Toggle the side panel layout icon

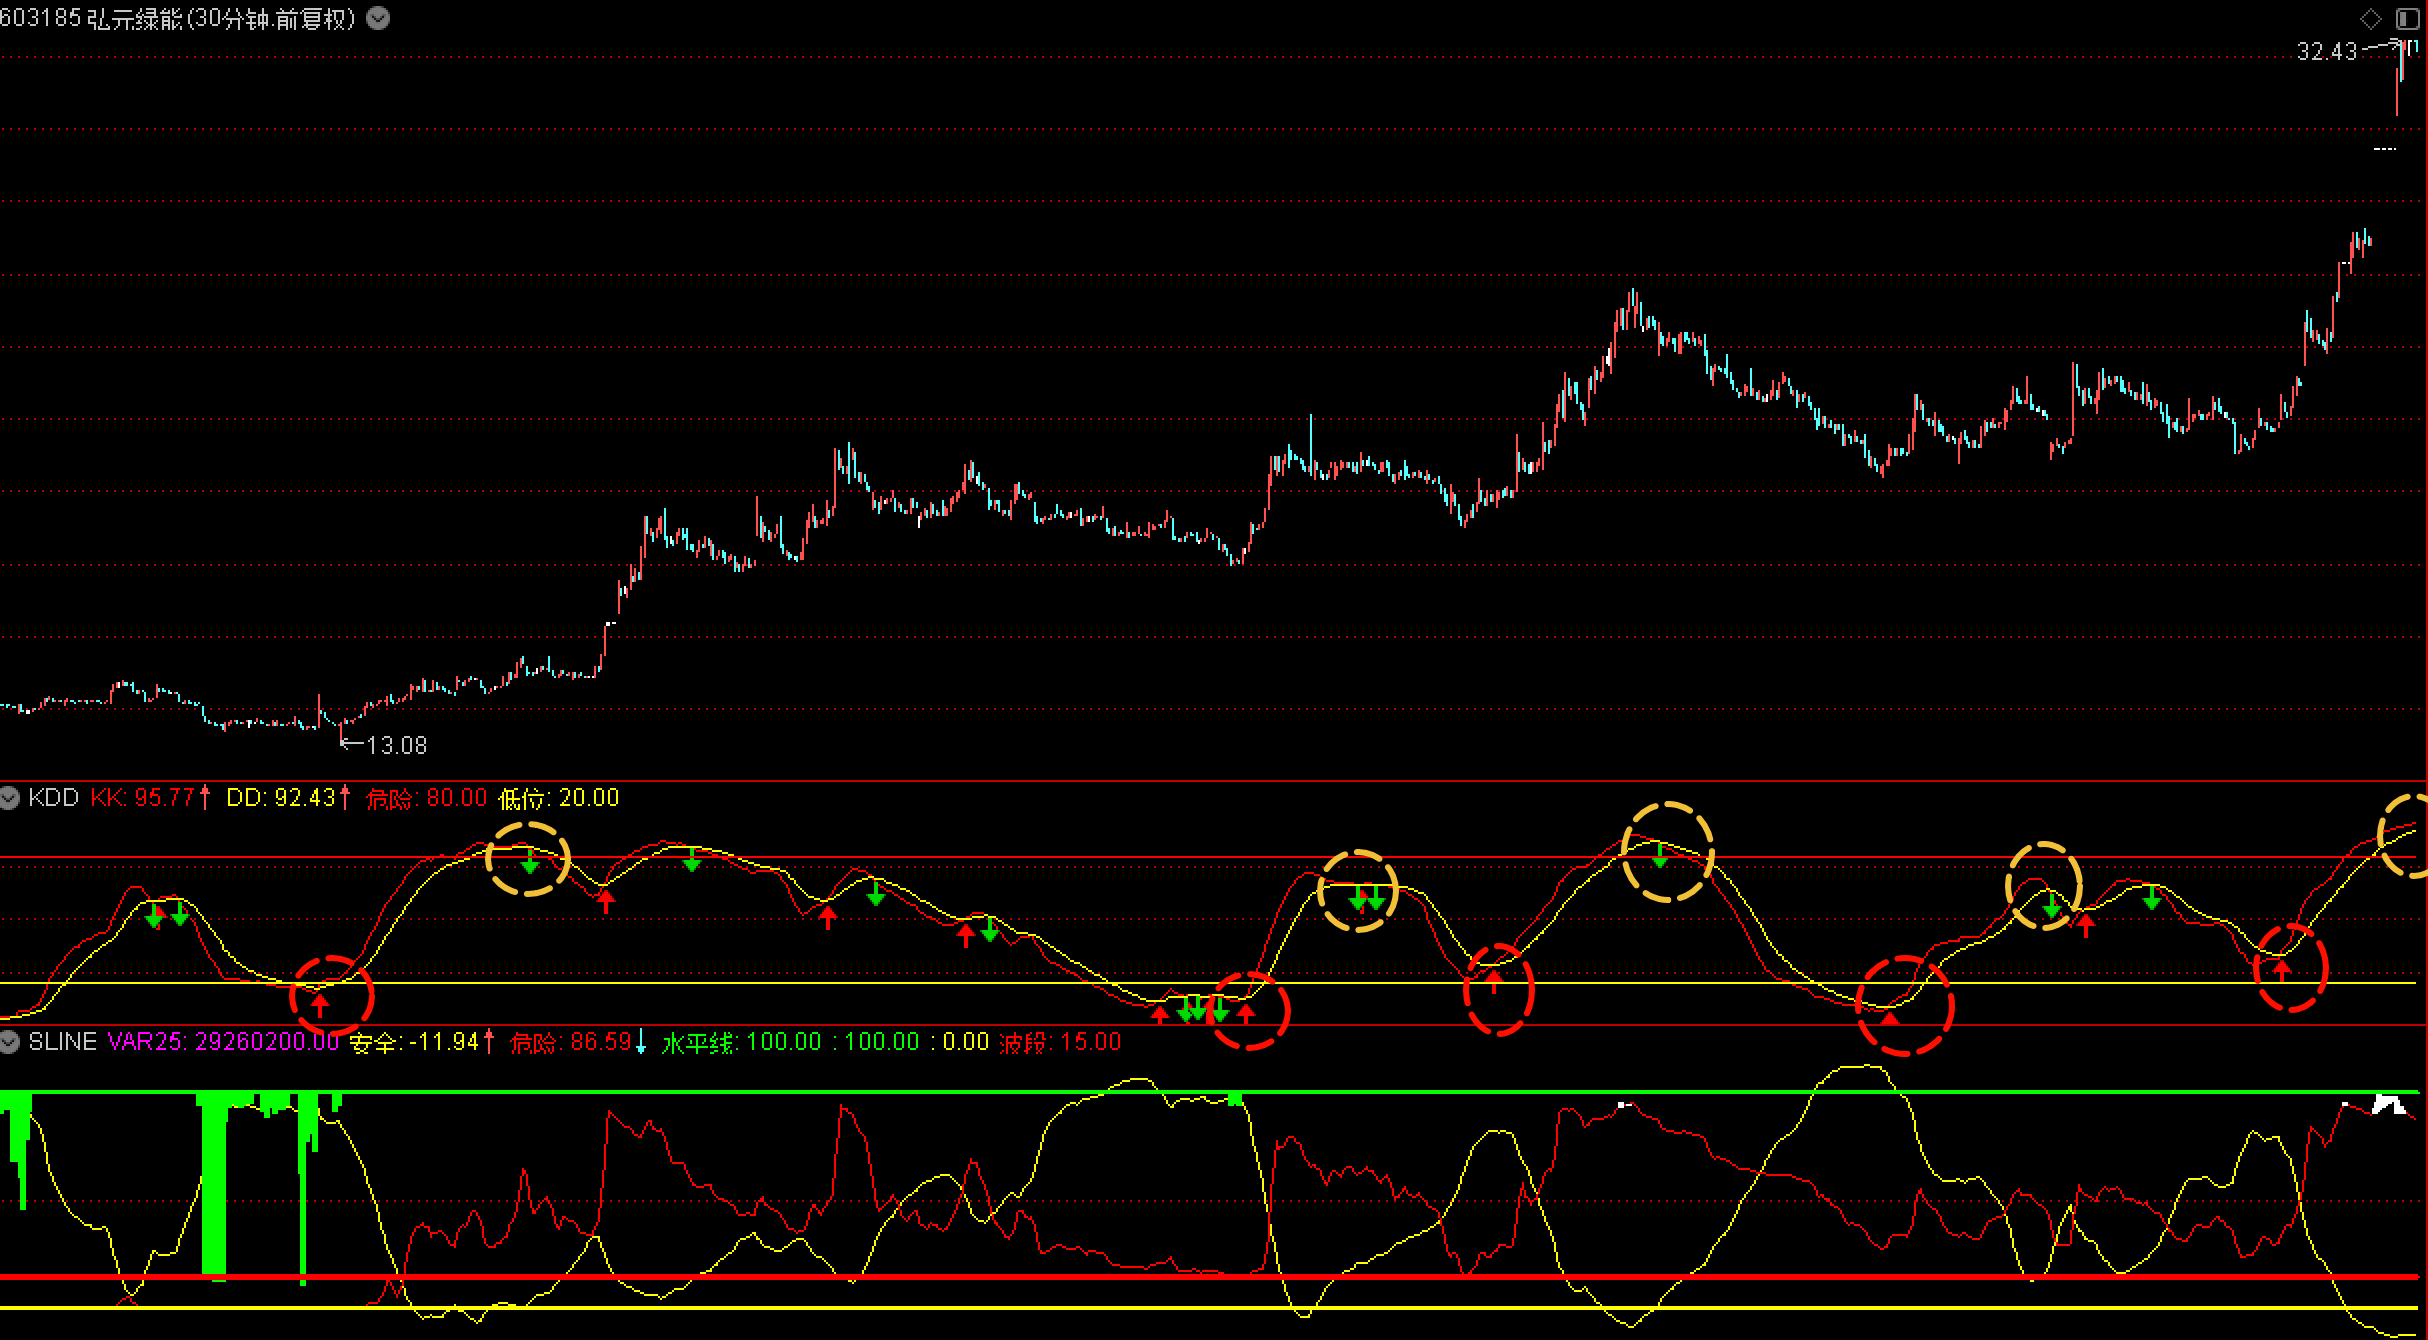(2407, 18)
